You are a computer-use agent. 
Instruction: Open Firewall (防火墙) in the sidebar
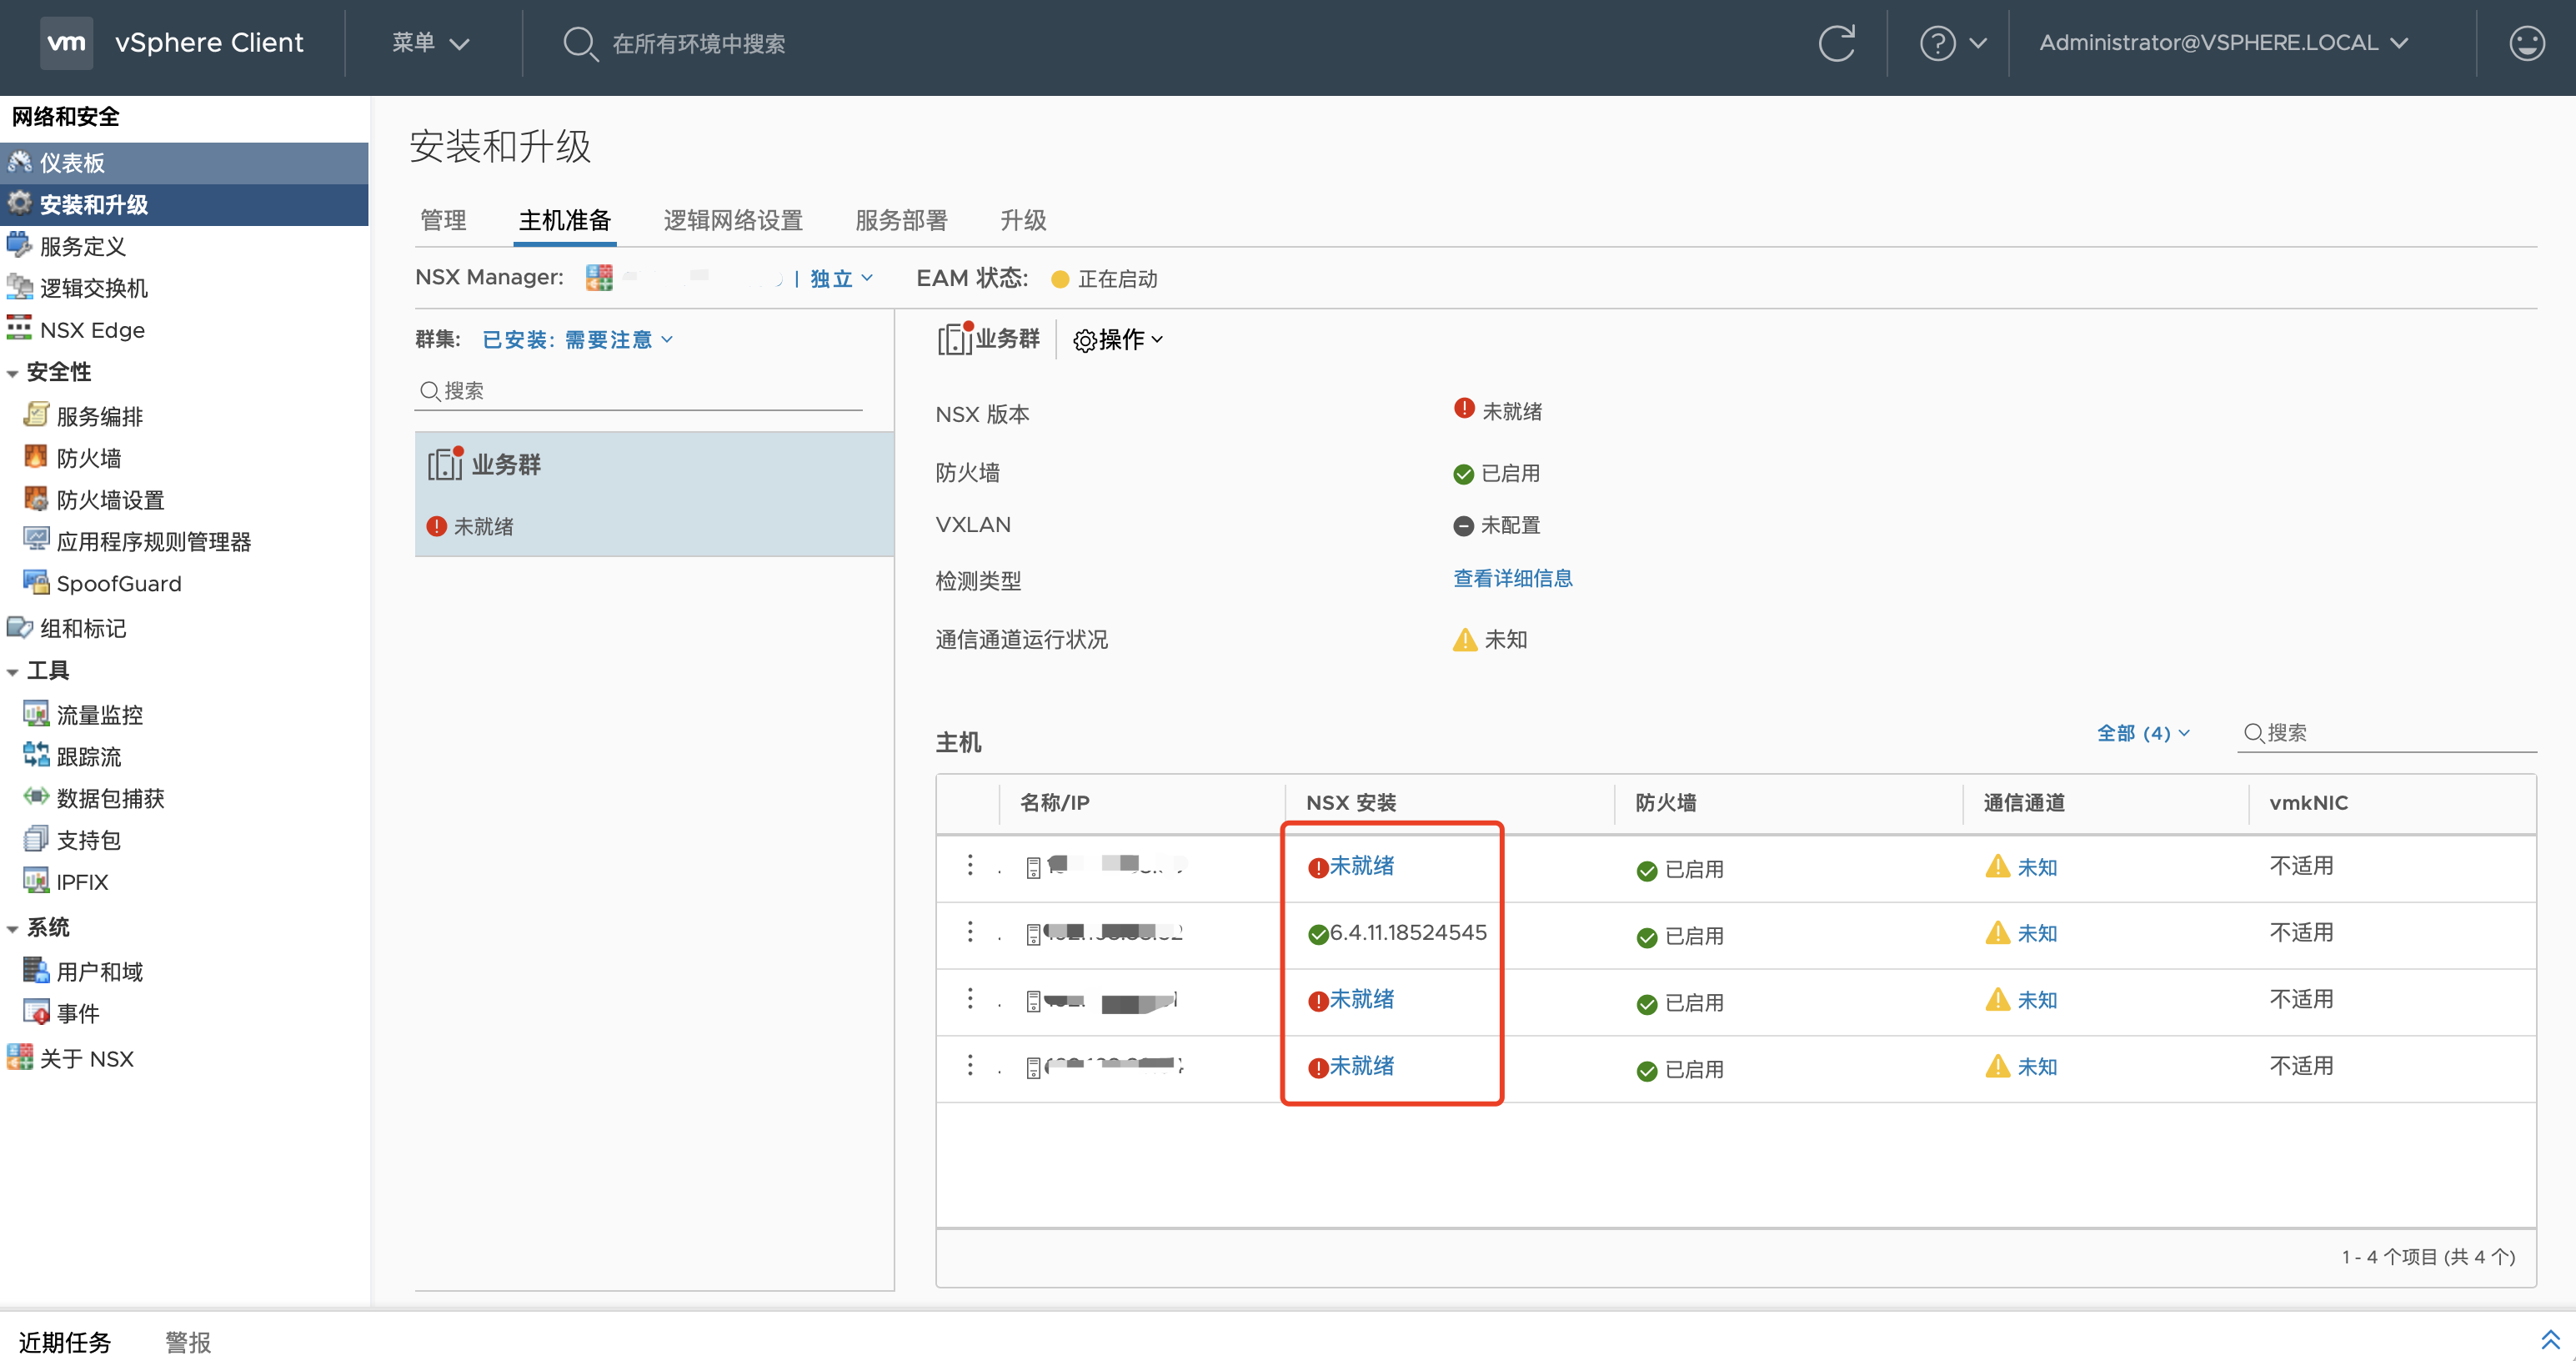pos(88,458)
